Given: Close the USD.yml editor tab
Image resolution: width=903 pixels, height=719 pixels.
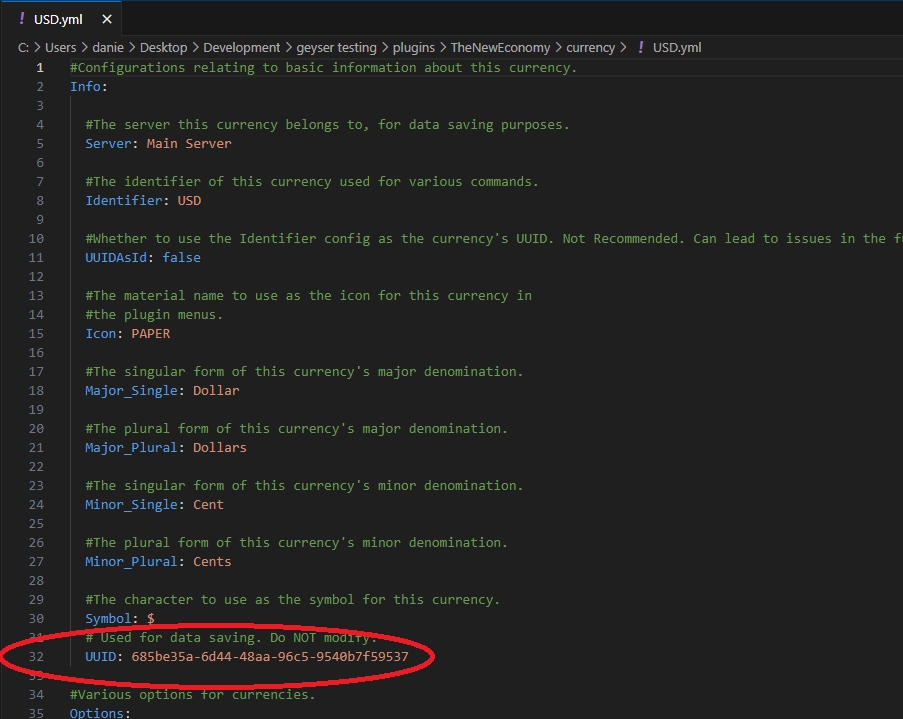Looking at the screenshot, I should (107, 19).
